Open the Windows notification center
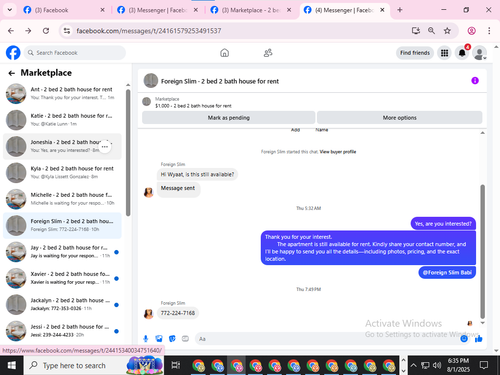The height and width of the screenshot is (375, 500). 484,365
